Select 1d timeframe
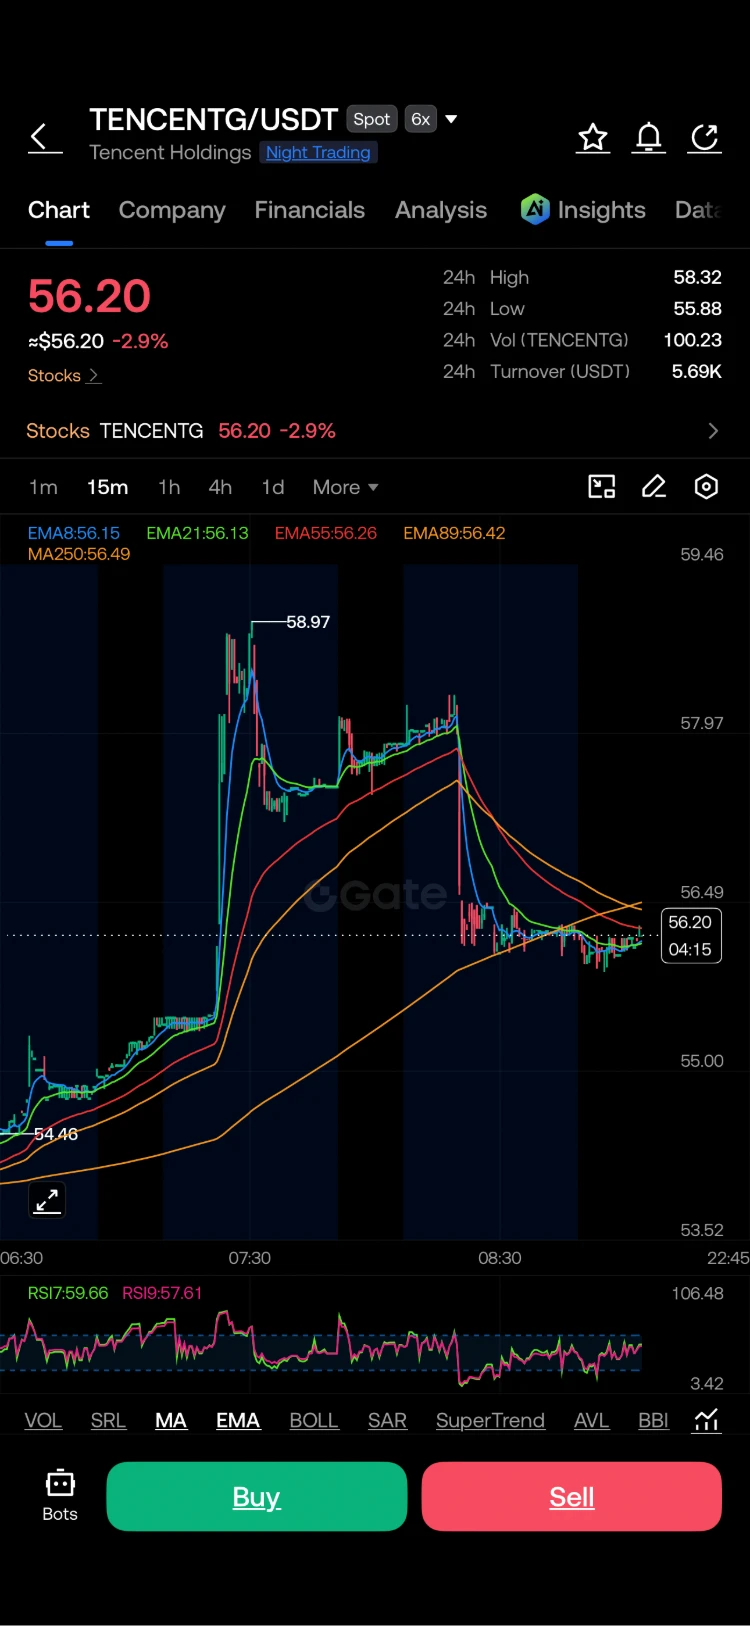The height and width of the screenshot is (1626, 750). point(273,487)
